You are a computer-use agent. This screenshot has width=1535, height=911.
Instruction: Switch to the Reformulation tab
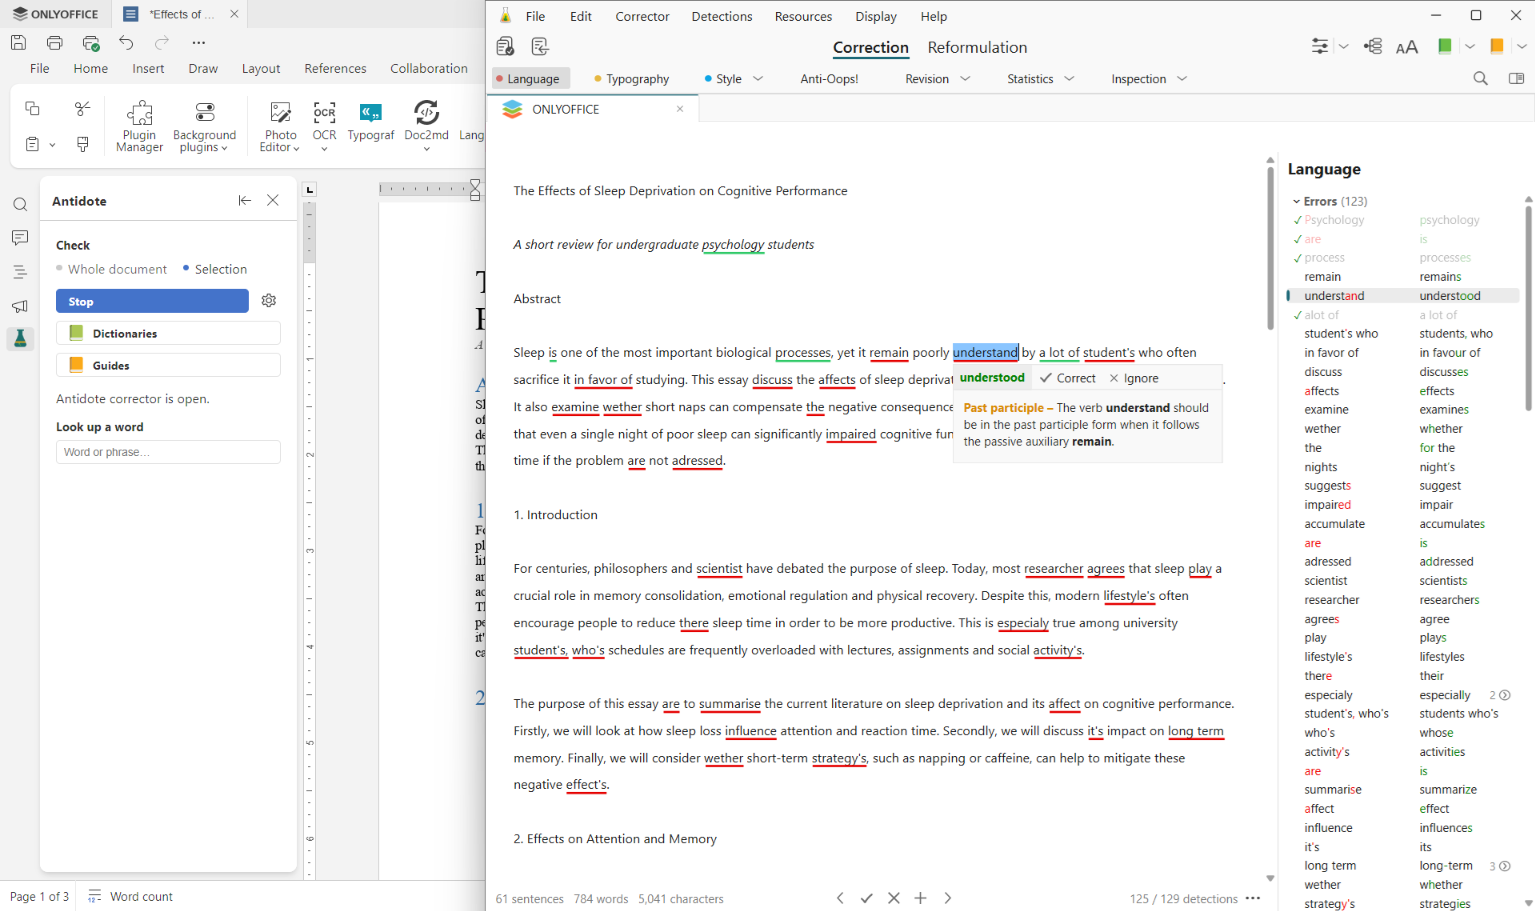[977, 47]
